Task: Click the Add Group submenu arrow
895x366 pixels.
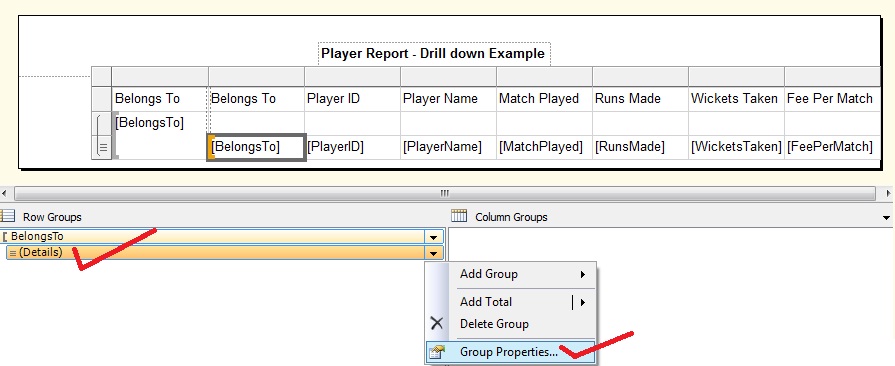Action: 583,275
